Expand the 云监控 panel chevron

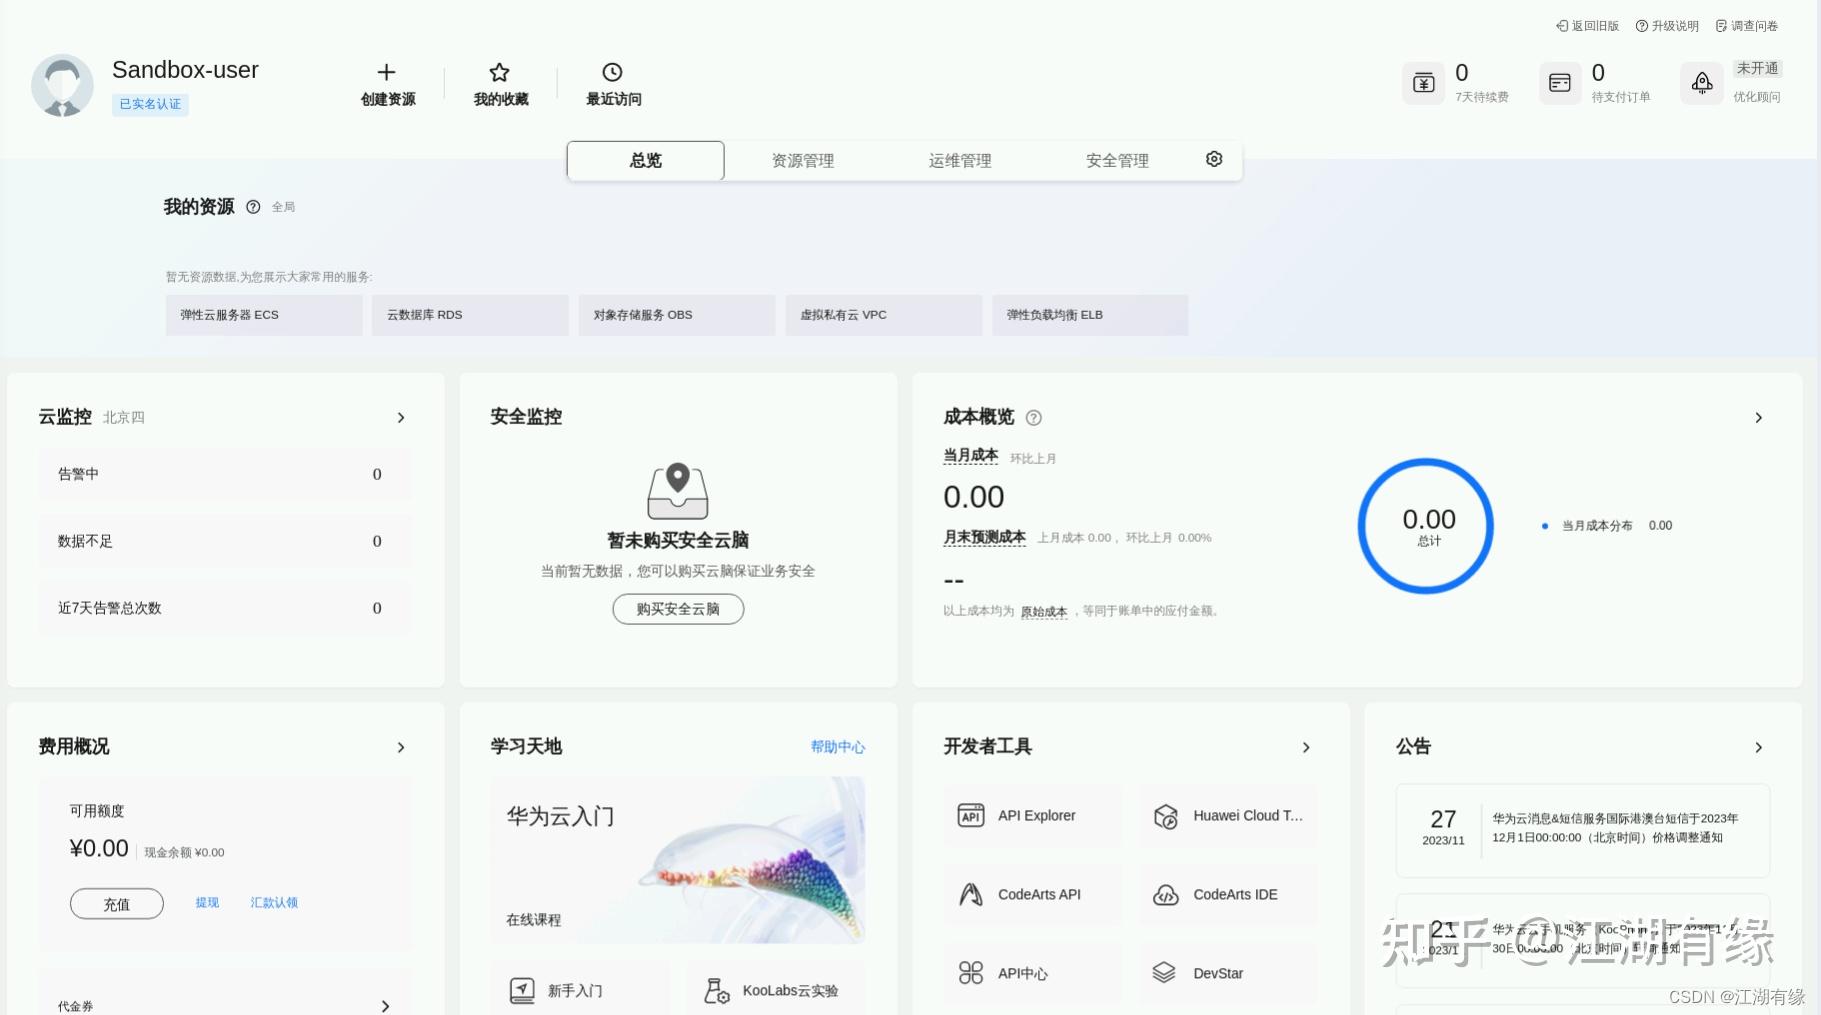point(400,418)
